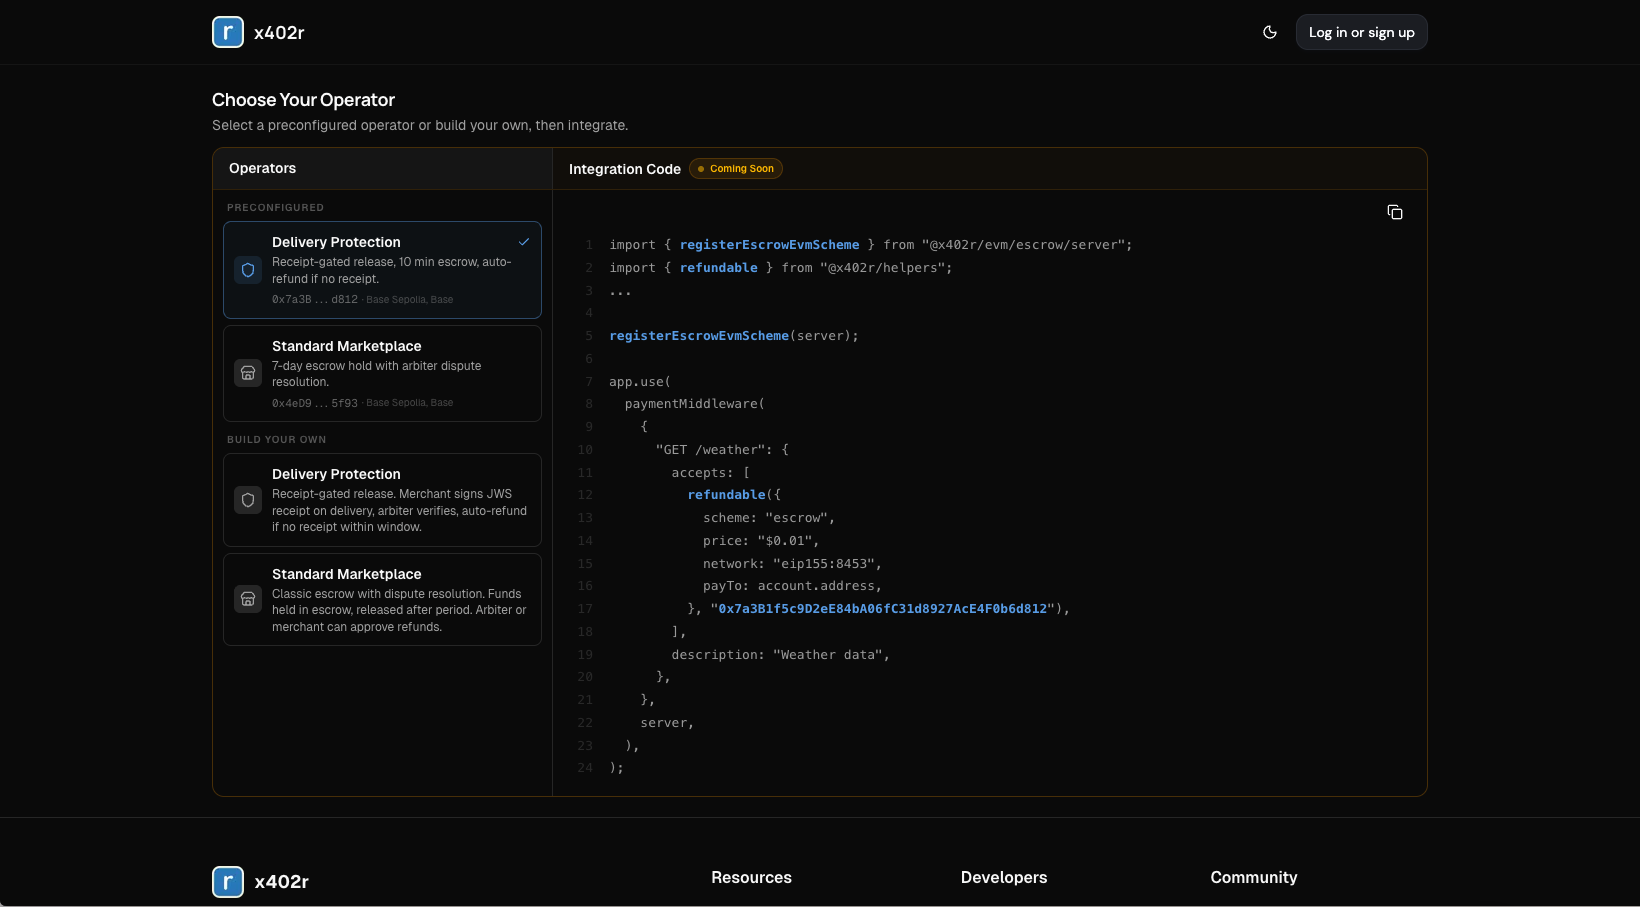This screenshot has height=907, width=1640.
Task: Click the Operators panel header
Action: click(x=262, y=168)
